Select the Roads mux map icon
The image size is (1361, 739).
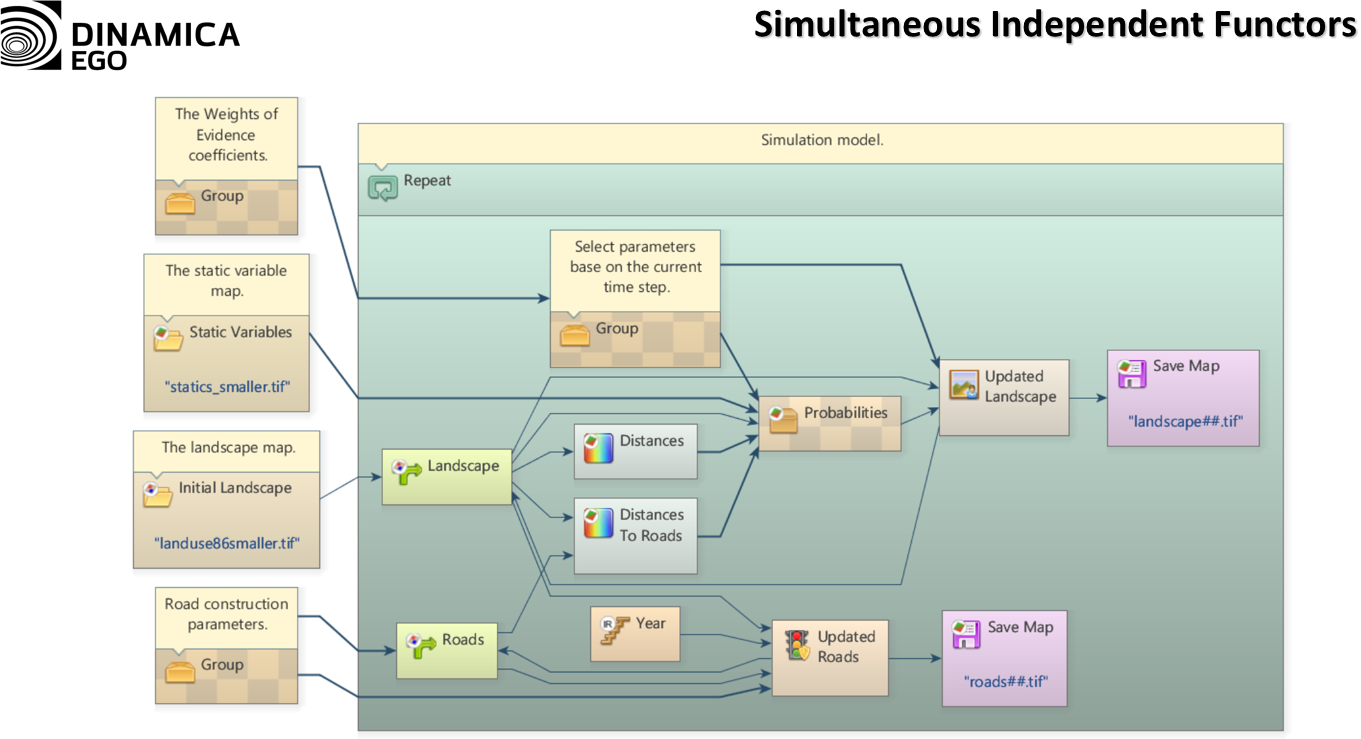click(422, 645)
